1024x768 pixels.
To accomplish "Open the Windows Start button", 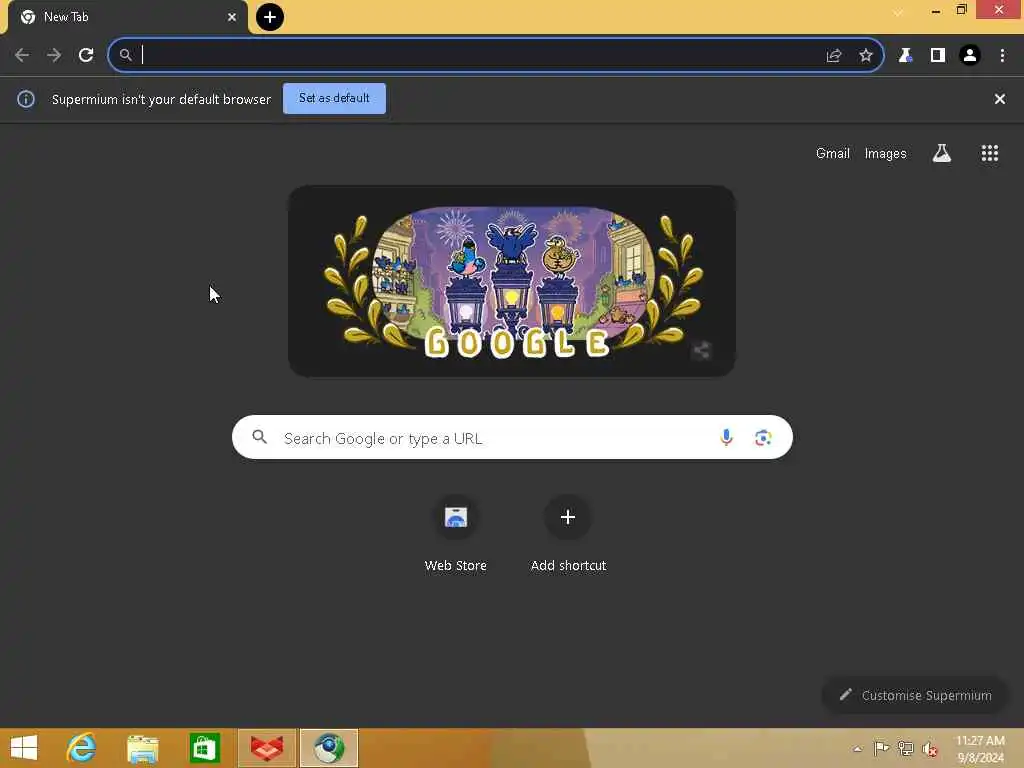I will (24, 748).
